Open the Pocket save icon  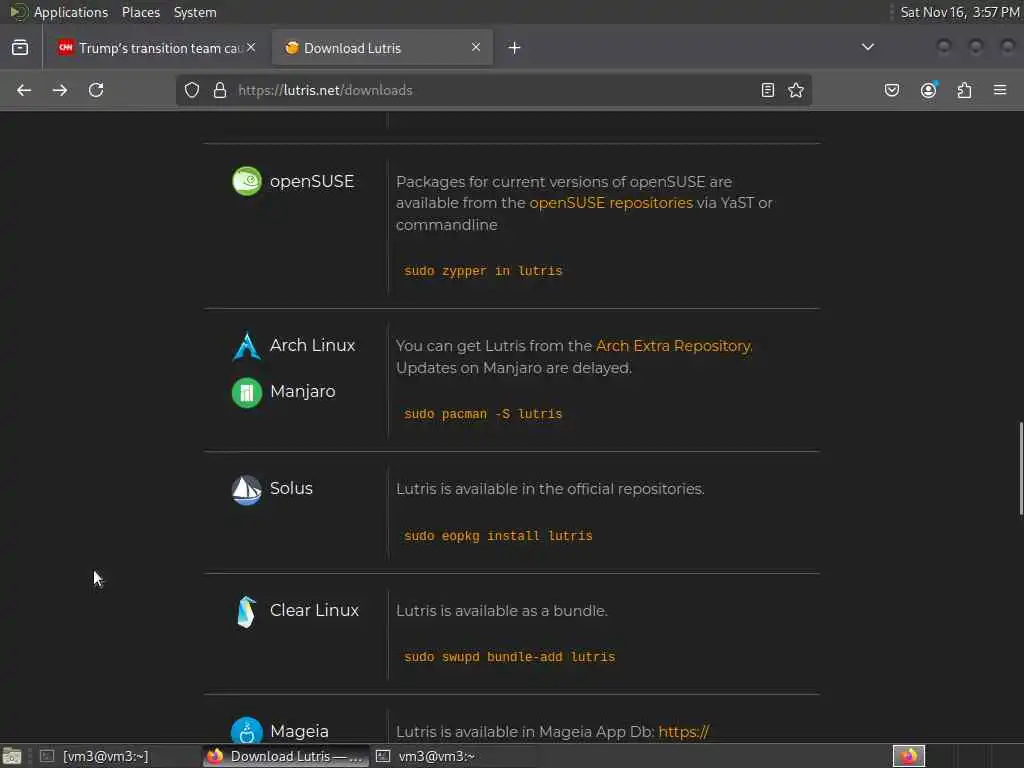click(x=891, y=90)
